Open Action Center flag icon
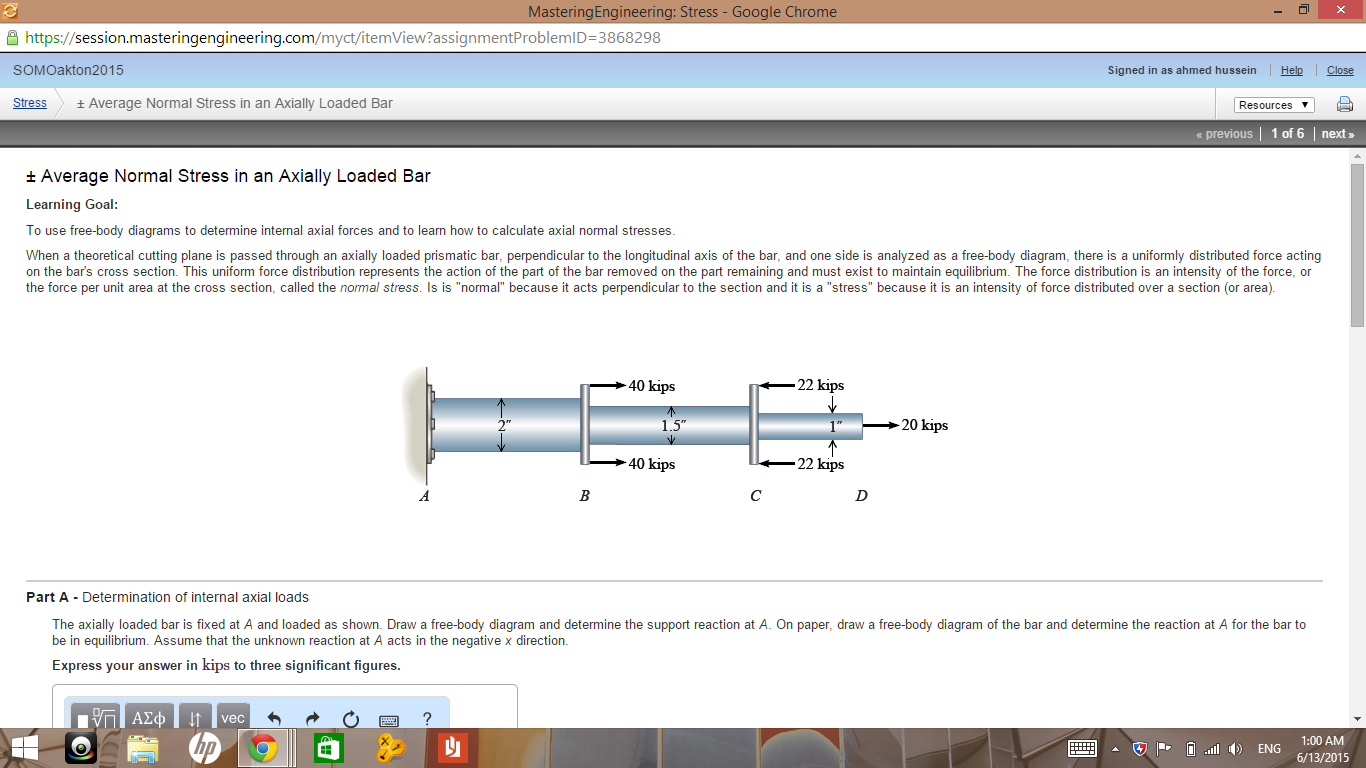This screenshot has width=1366, height=768. pos(1164,749)
